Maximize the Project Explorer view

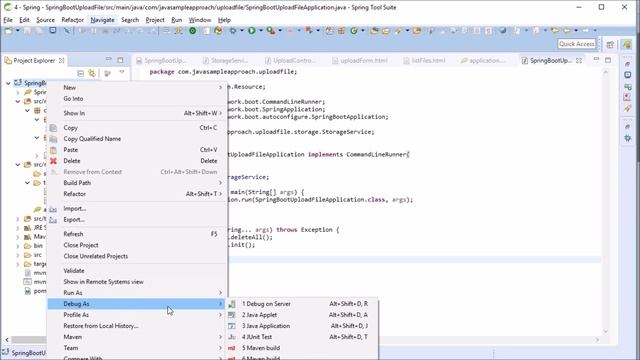tap(120, 60)
